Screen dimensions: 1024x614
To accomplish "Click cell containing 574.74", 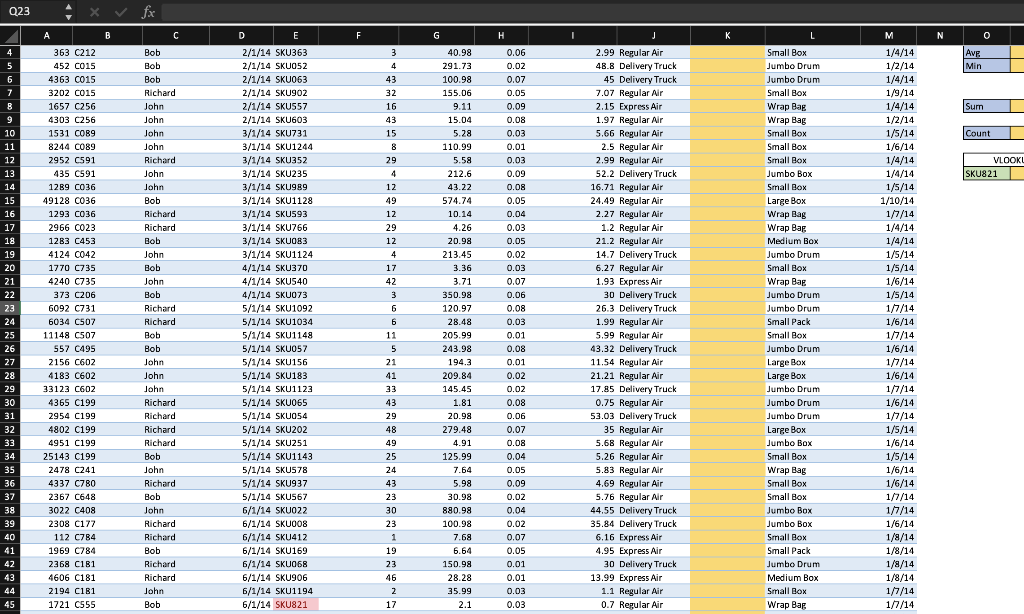I will click(436, 201).
